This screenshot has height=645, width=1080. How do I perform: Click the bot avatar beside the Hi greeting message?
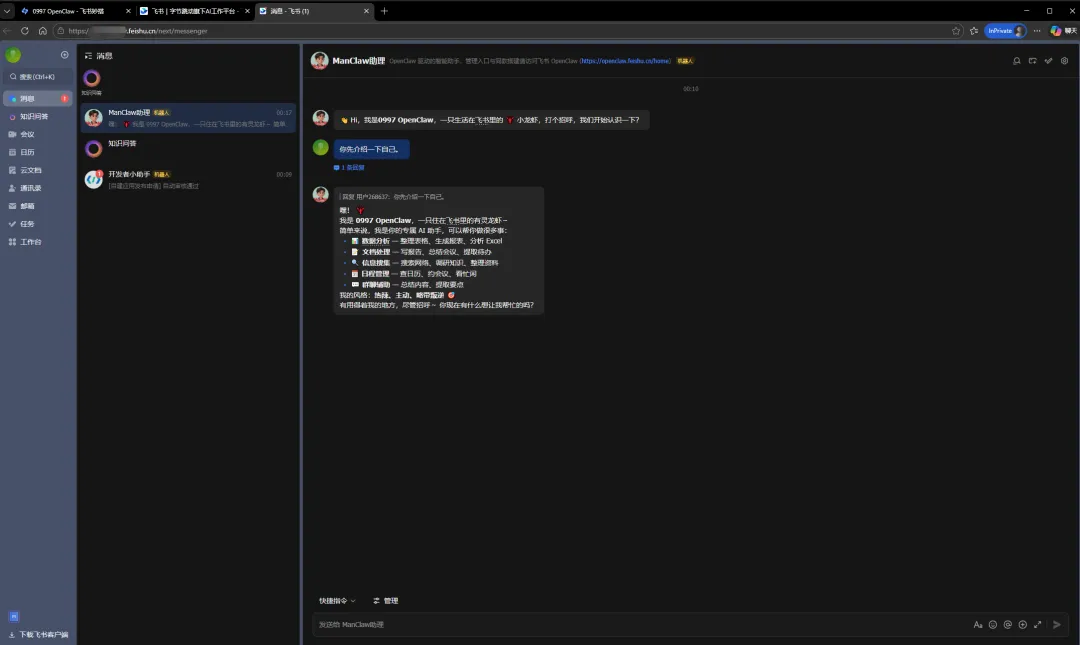320,118
